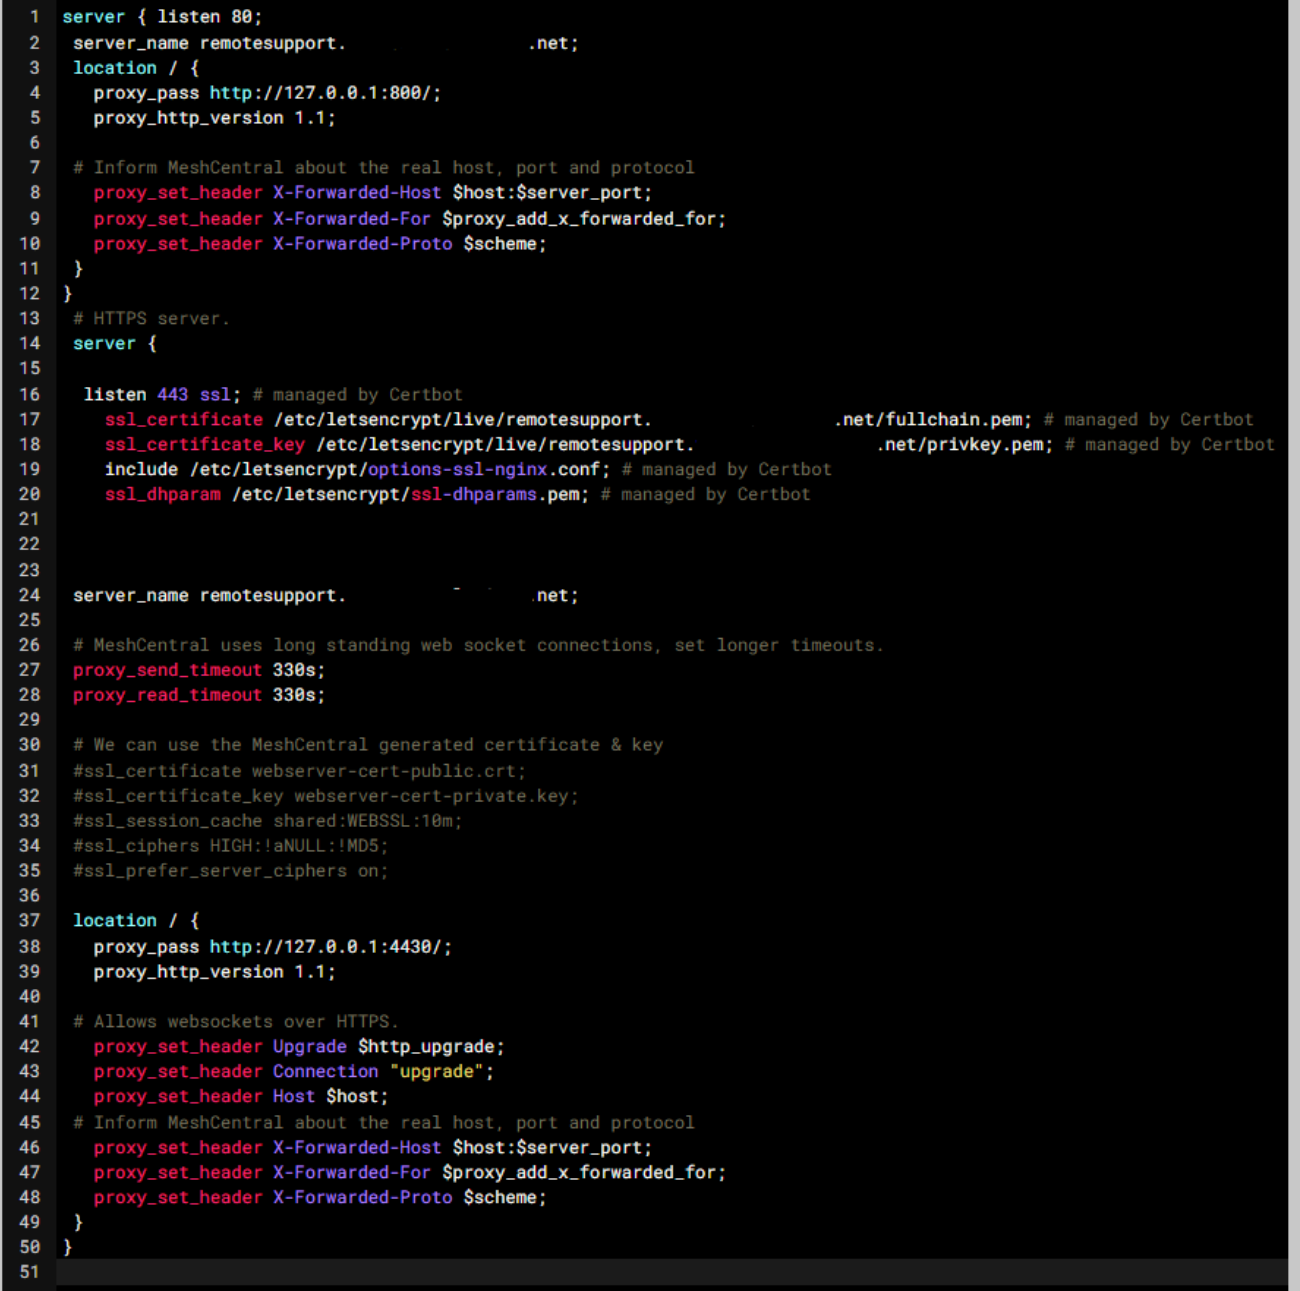
Task: Click 'X-Forwarded-Proto' on line 48
Action: pos(363,1198)
